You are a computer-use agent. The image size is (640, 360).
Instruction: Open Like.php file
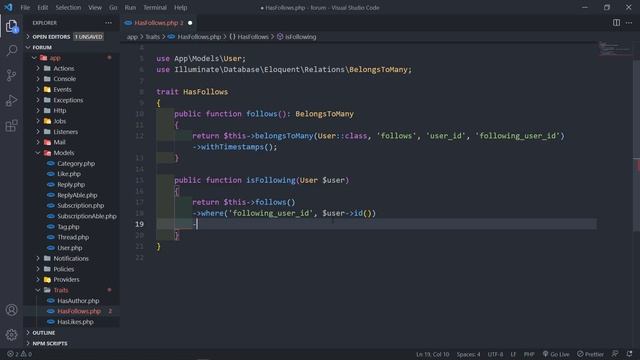pyautogui.click(x=71, y=174)
